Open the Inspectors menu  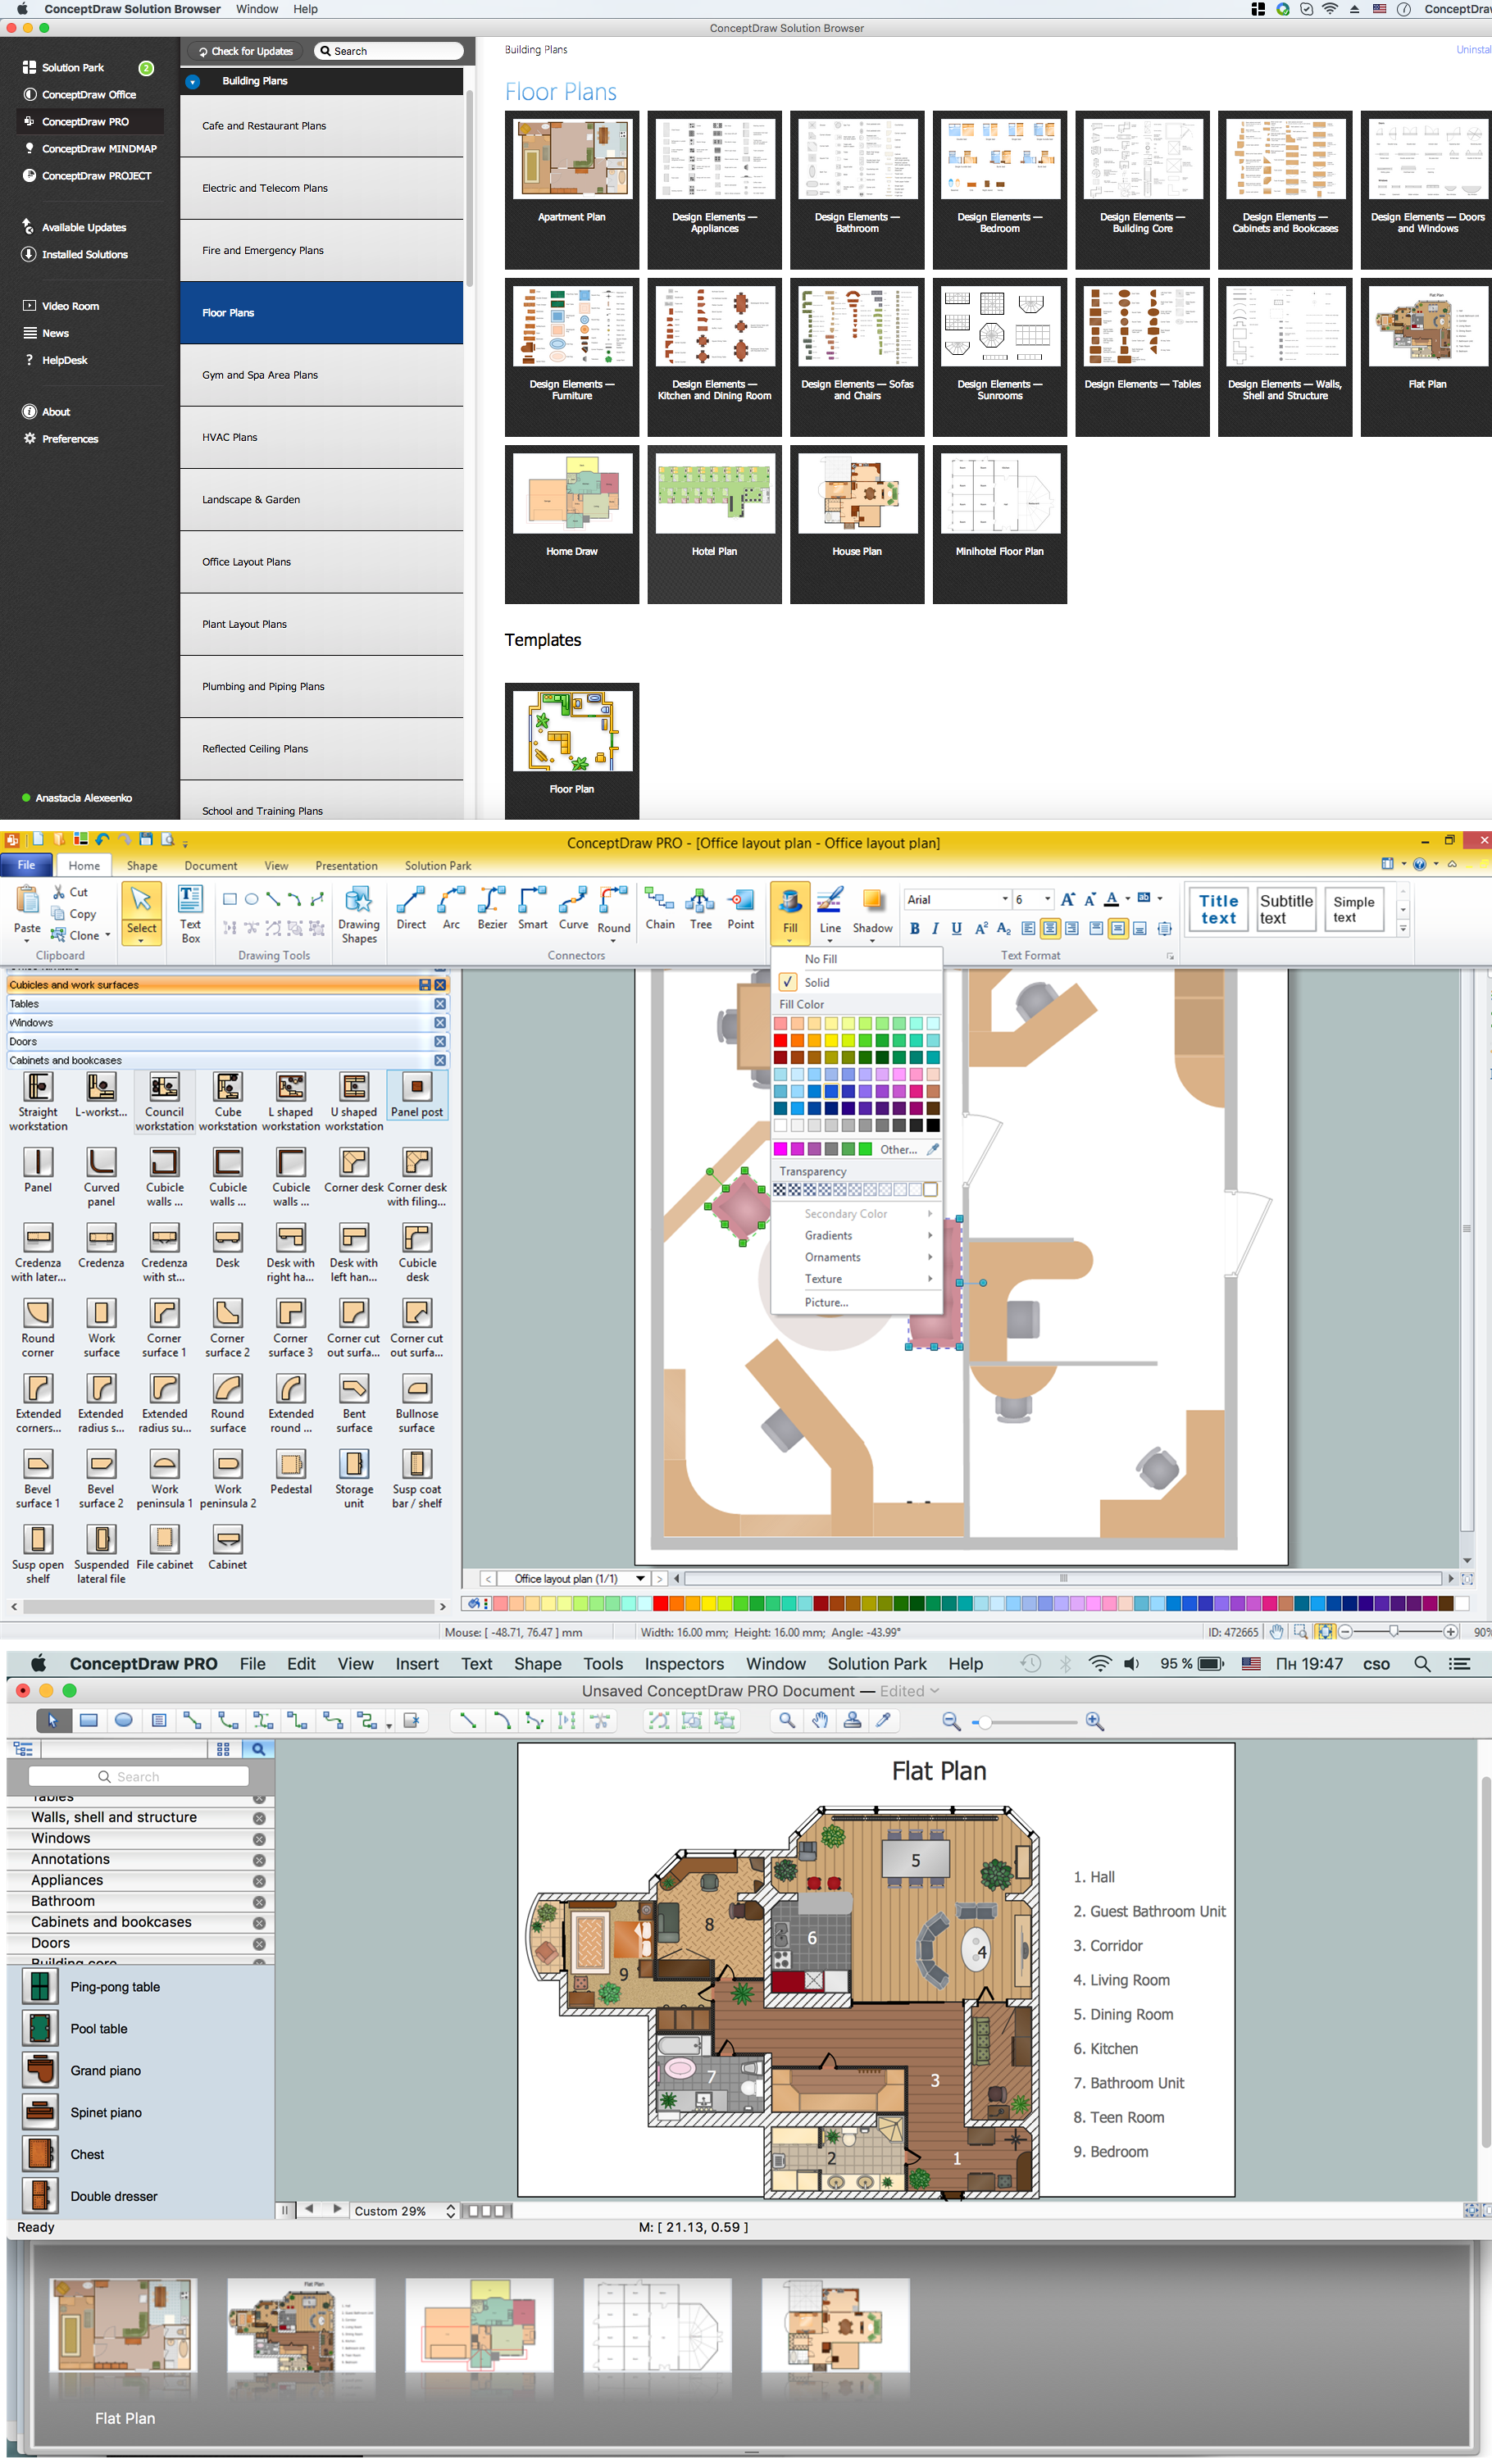point(684,1664)
